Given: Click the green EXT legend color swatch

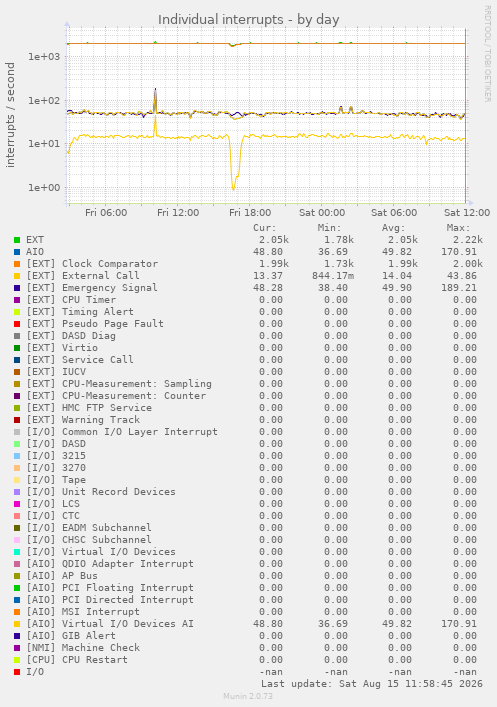Looking at the screenshot, I should coord(17,240).
